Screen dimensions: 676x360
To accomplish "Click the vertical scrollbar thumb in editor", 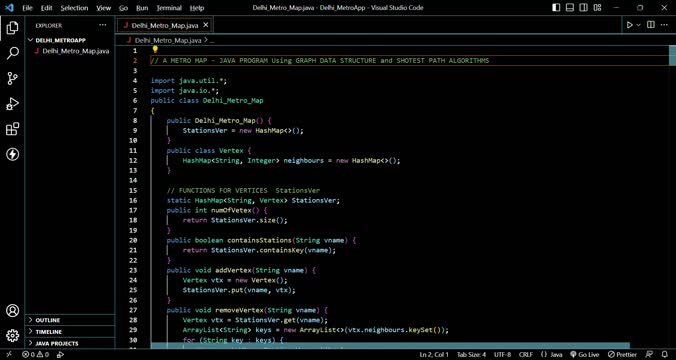I will point(672,55).
